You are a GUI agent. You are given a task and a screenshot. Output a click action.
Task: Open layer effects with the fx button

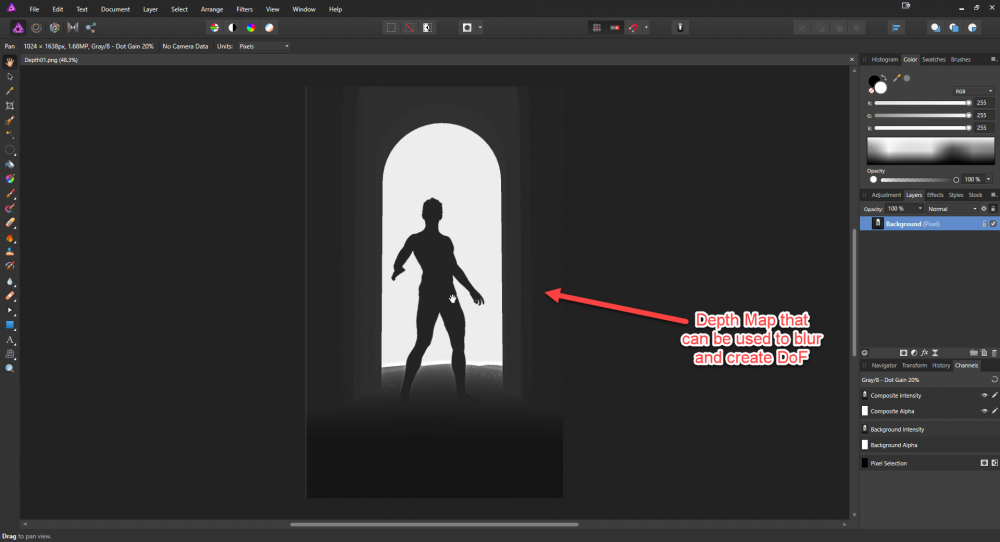(924, 353)
